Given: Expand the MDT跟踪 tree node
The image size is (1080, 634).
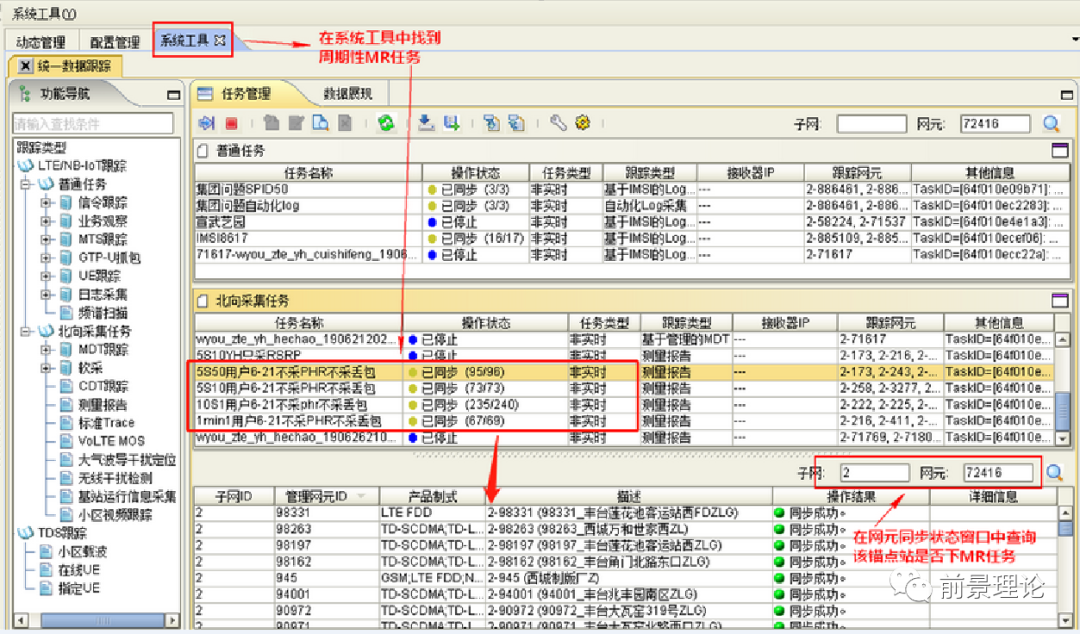Looking at the screenshot, I should click(46, 349).
